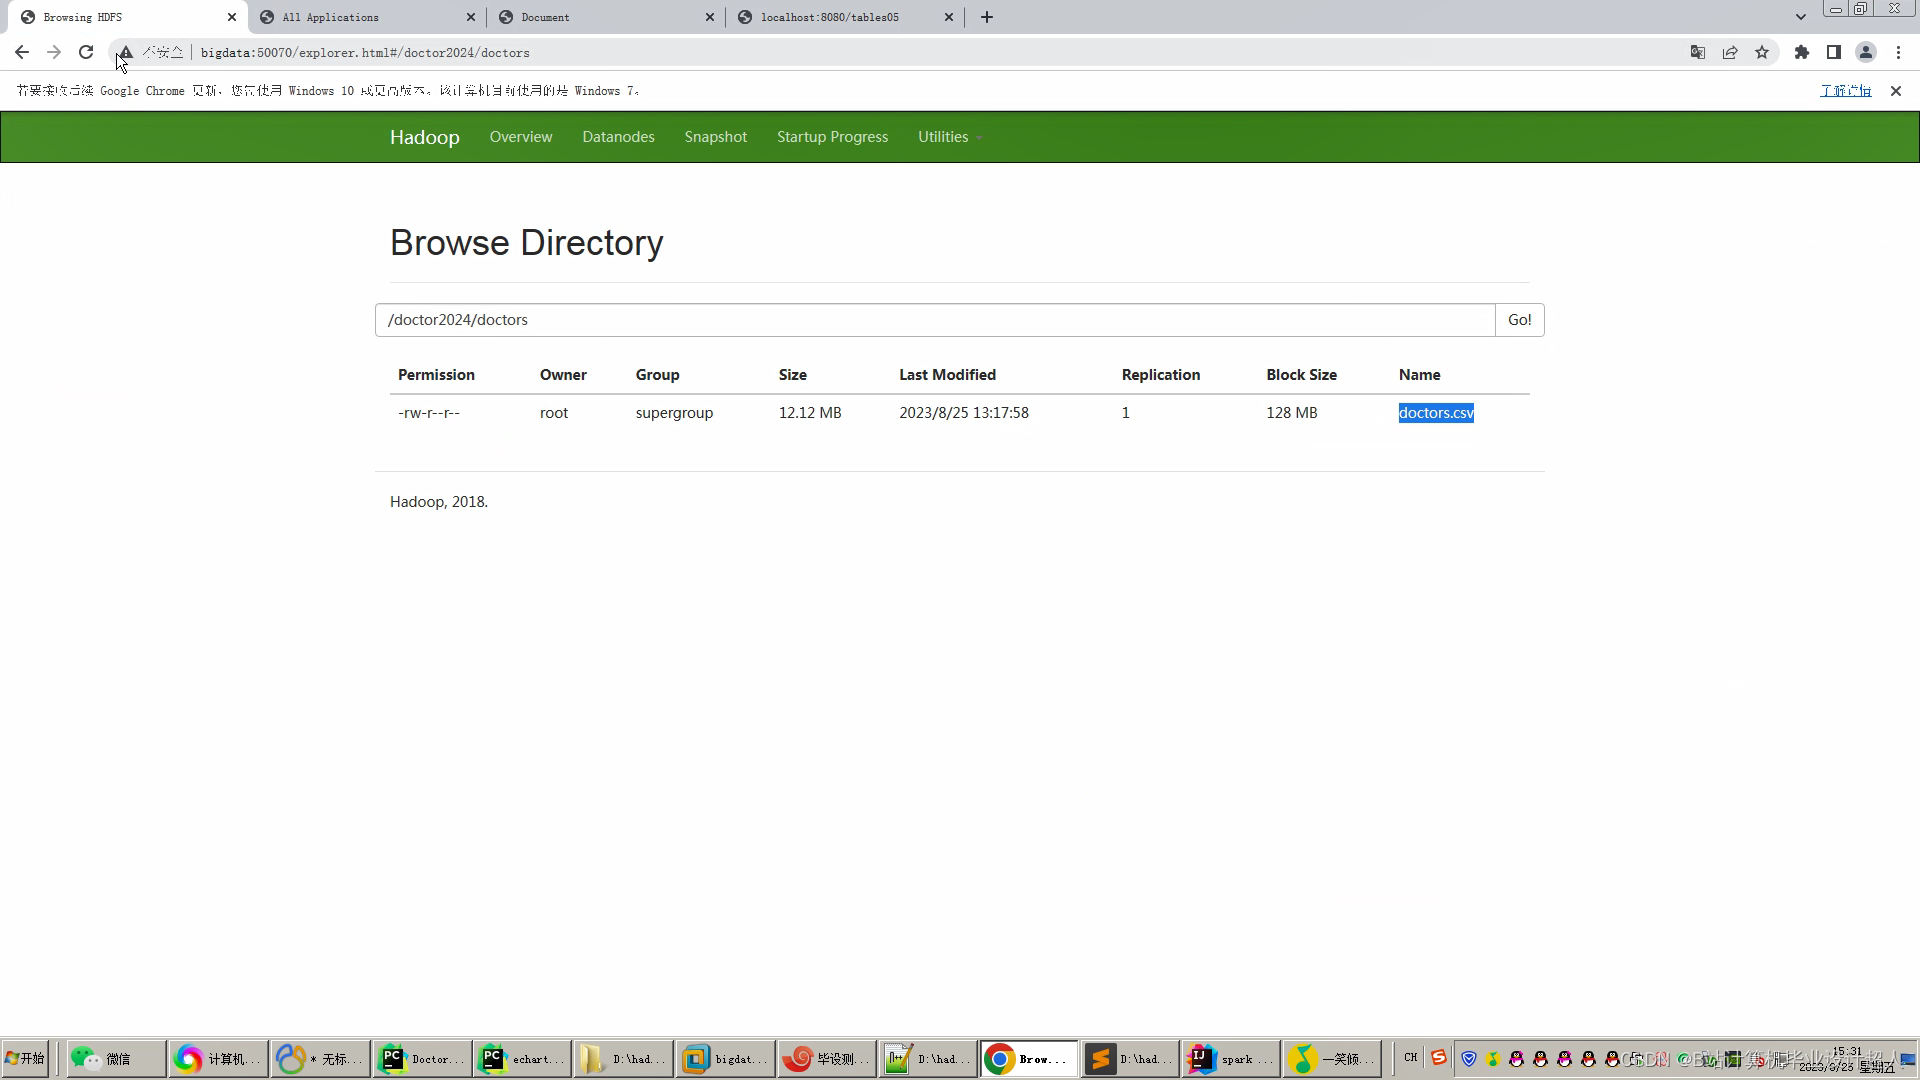This screenshot has width=1920, height=1080.
Task: Open a new browser tab
Action: 987,17
